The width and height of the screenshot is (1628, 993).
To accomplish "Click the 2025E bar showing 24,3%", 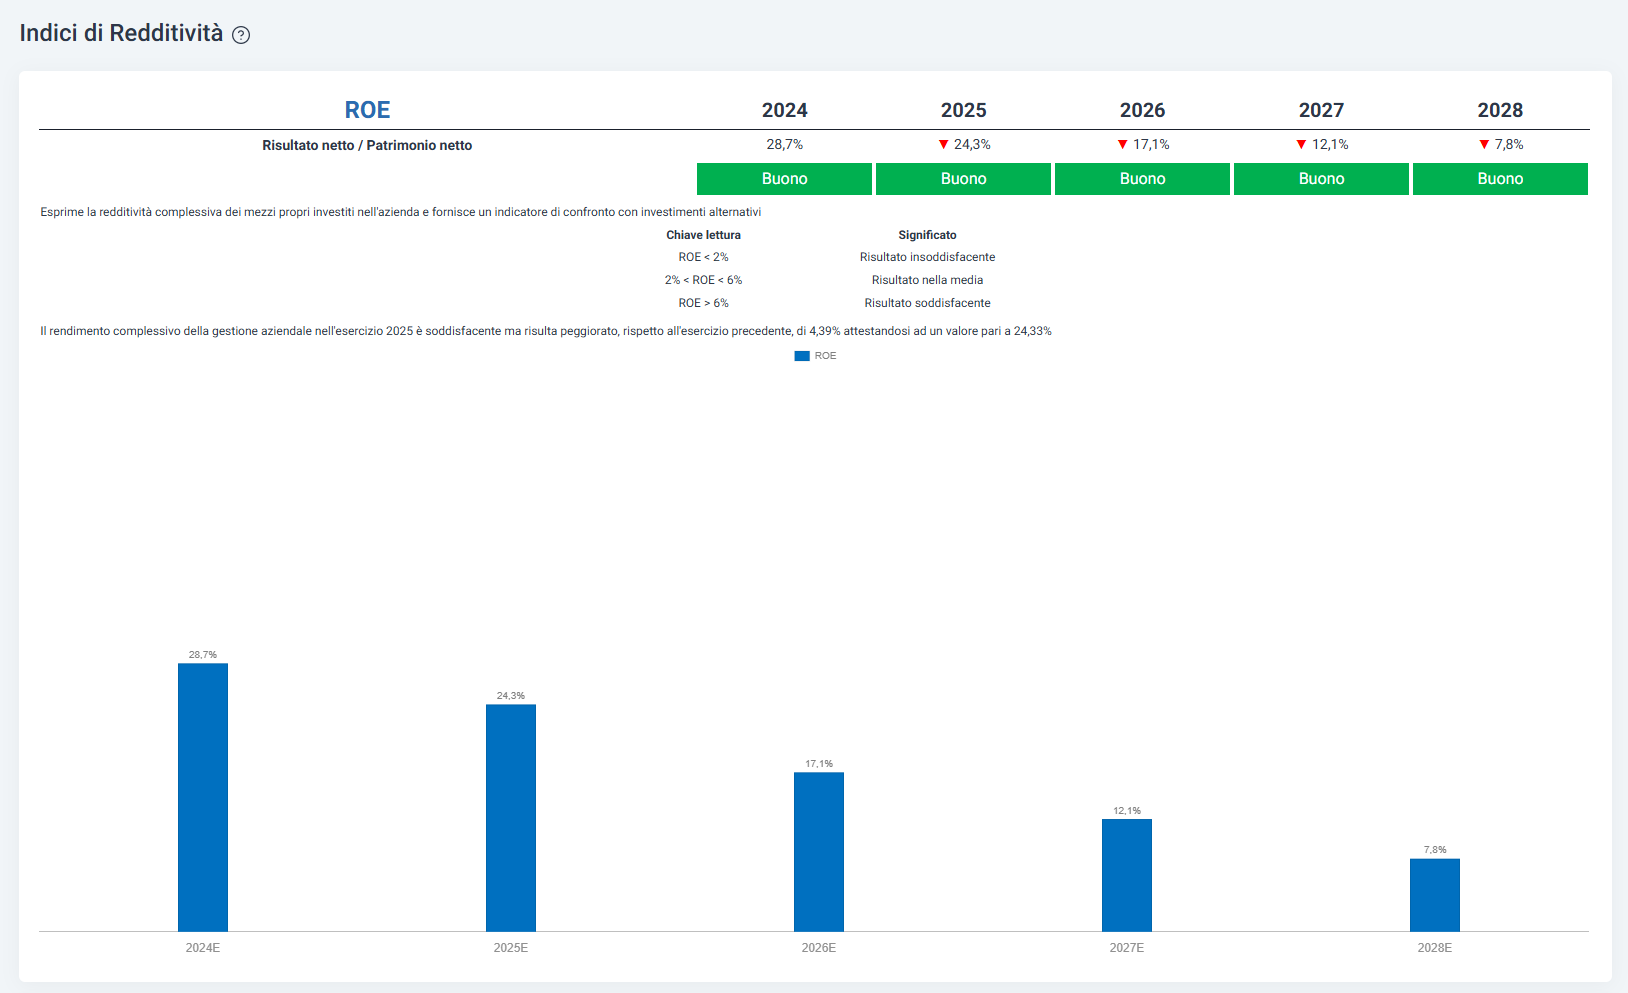I will (511, 818).
